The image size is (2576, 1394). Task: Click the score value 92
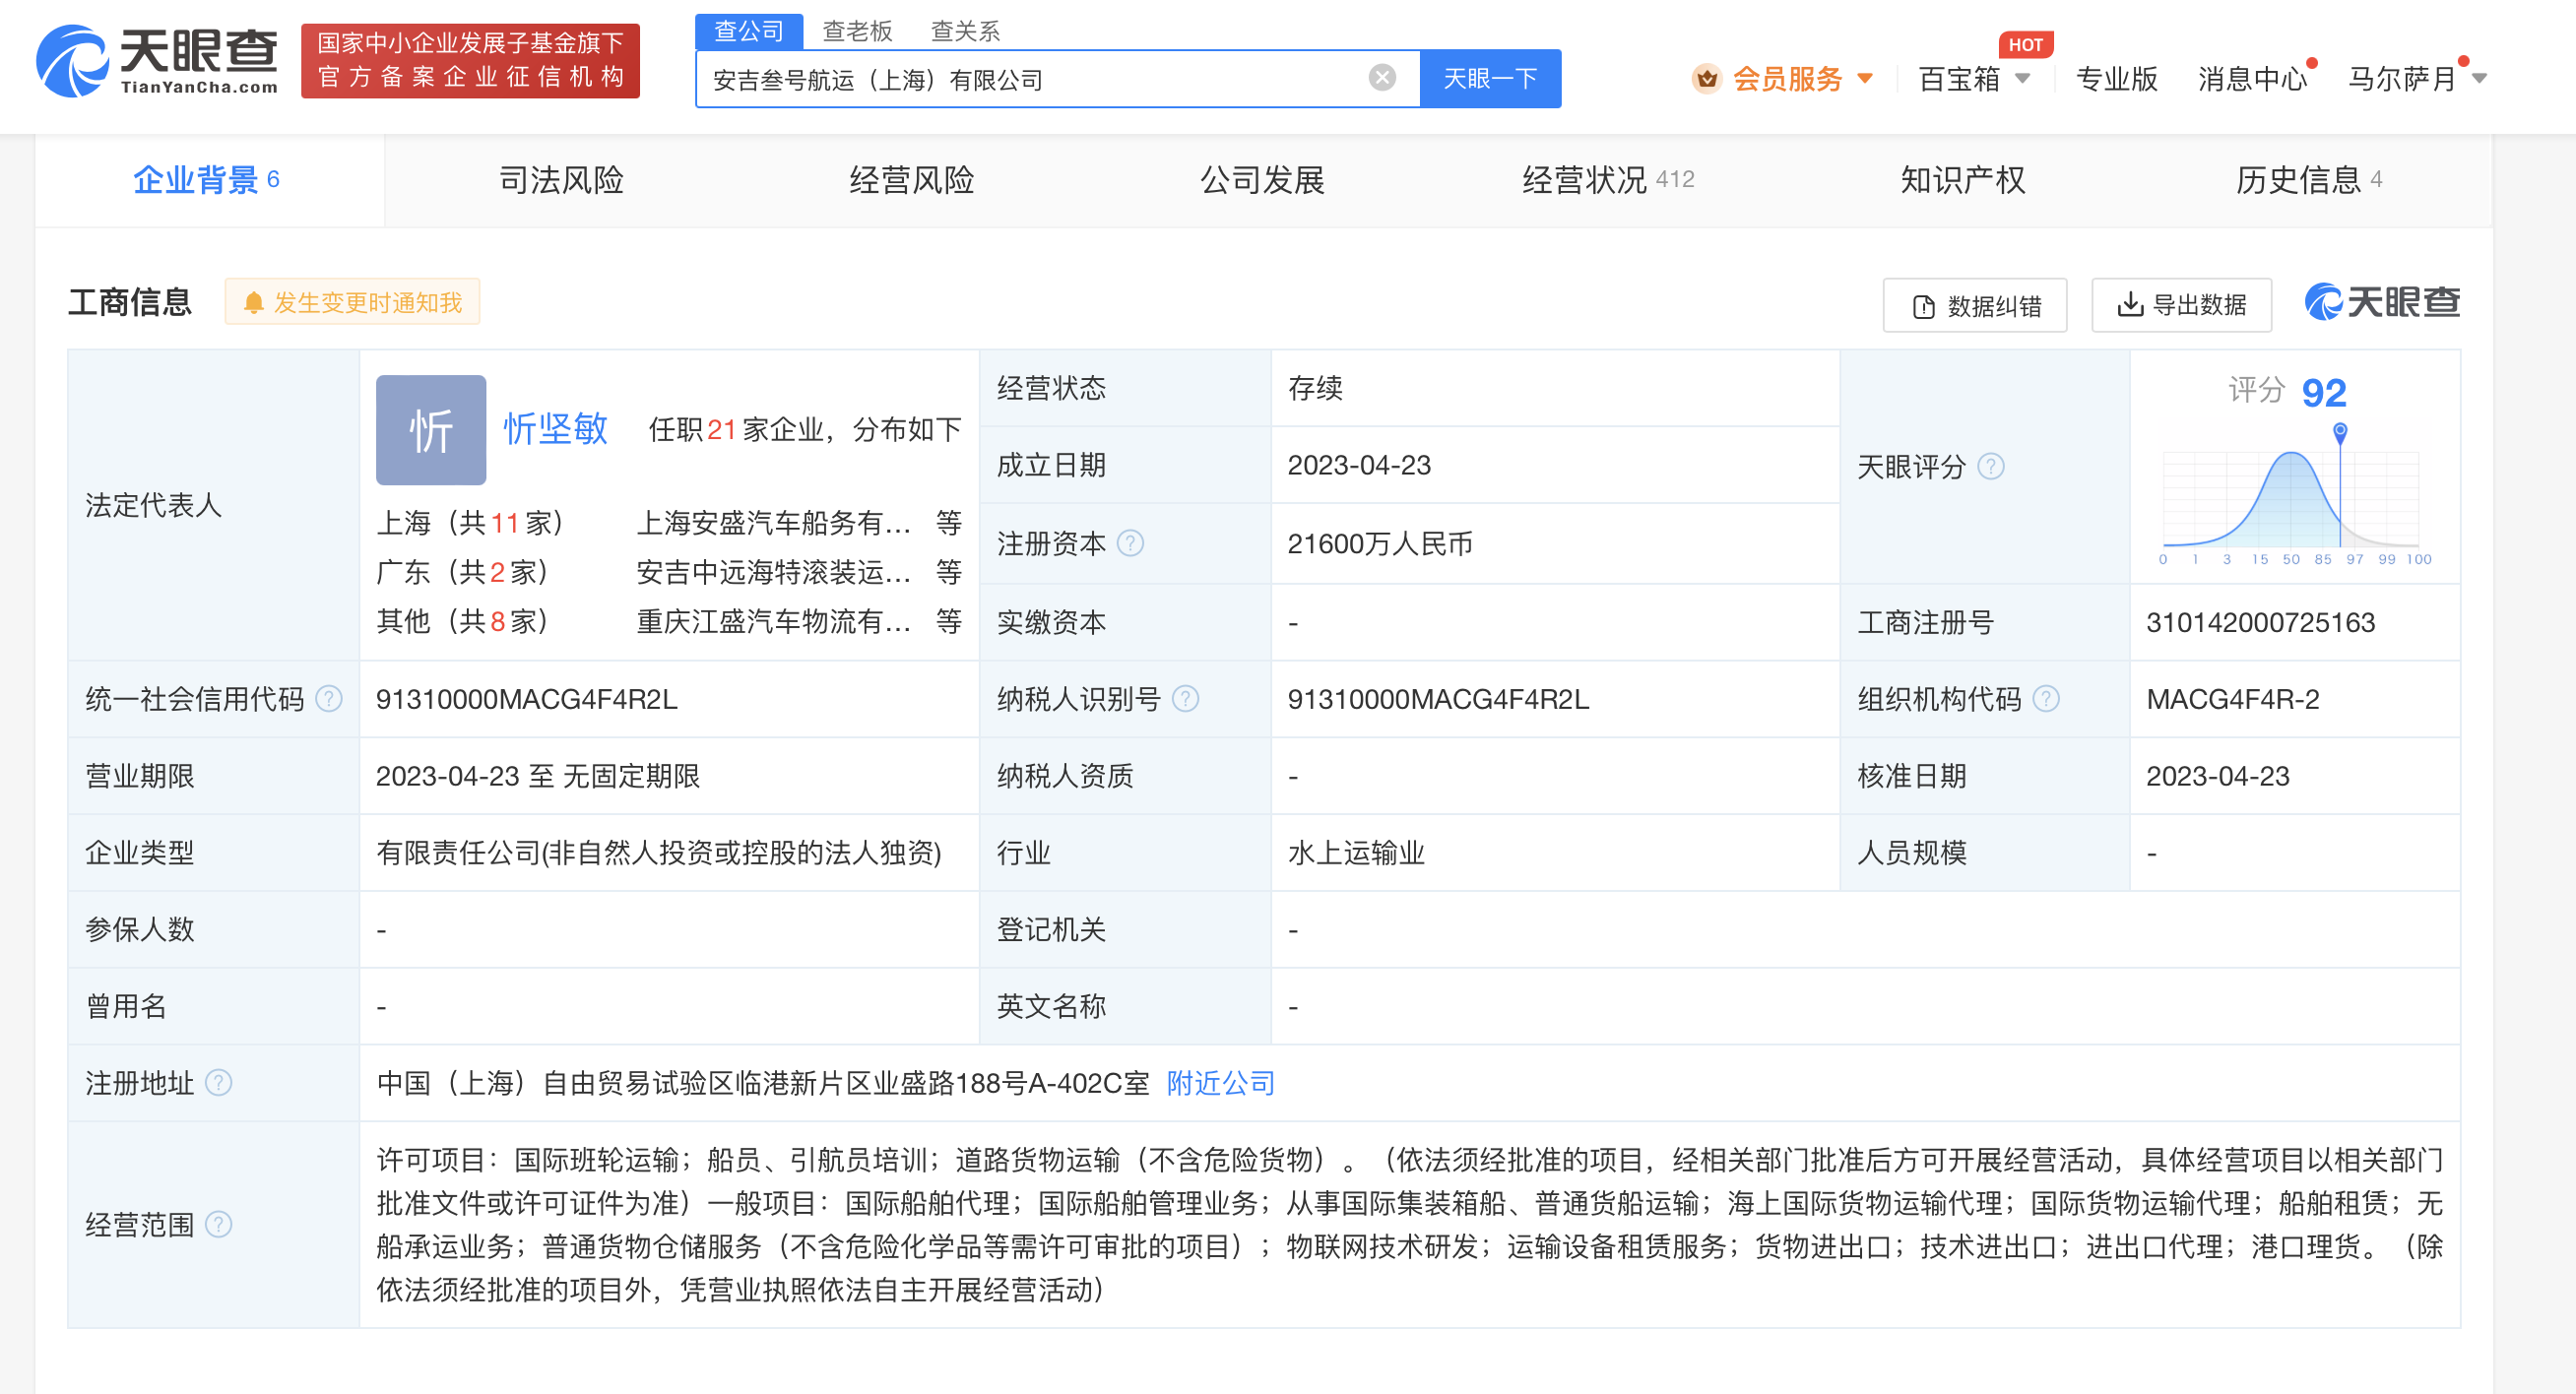[2324, 392]
